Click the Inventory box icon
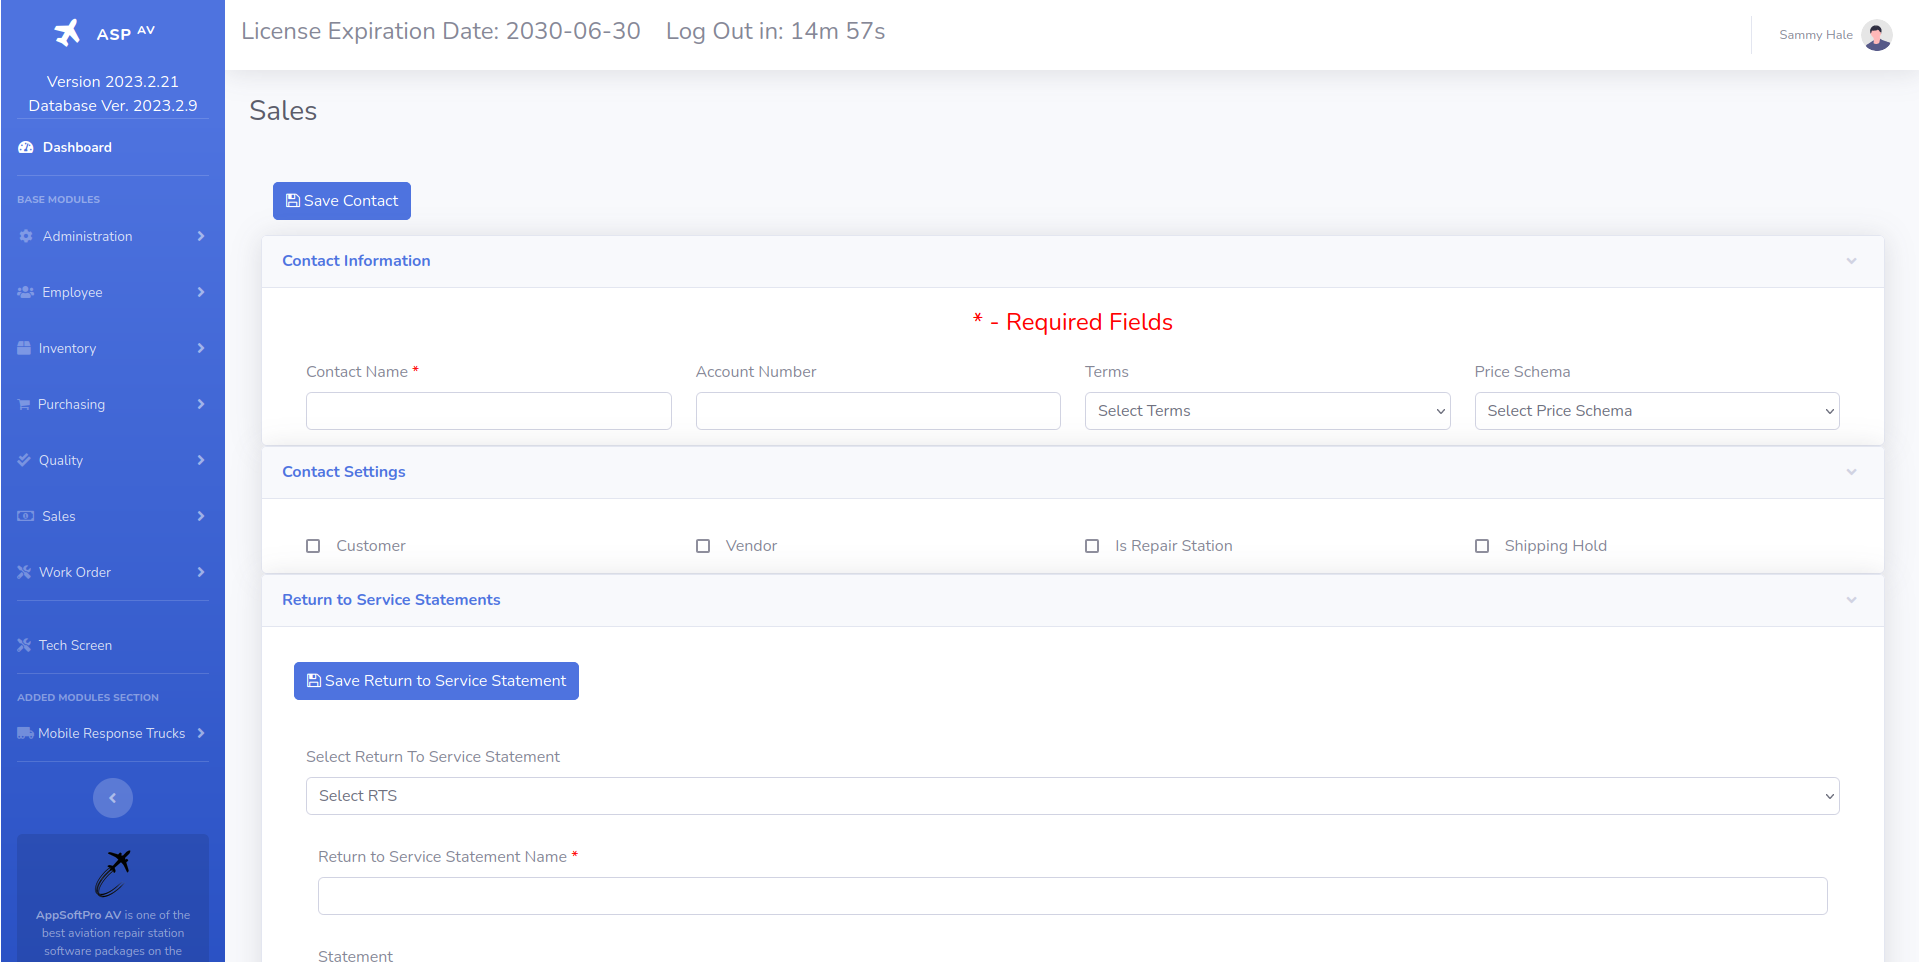 pos(25,348)
